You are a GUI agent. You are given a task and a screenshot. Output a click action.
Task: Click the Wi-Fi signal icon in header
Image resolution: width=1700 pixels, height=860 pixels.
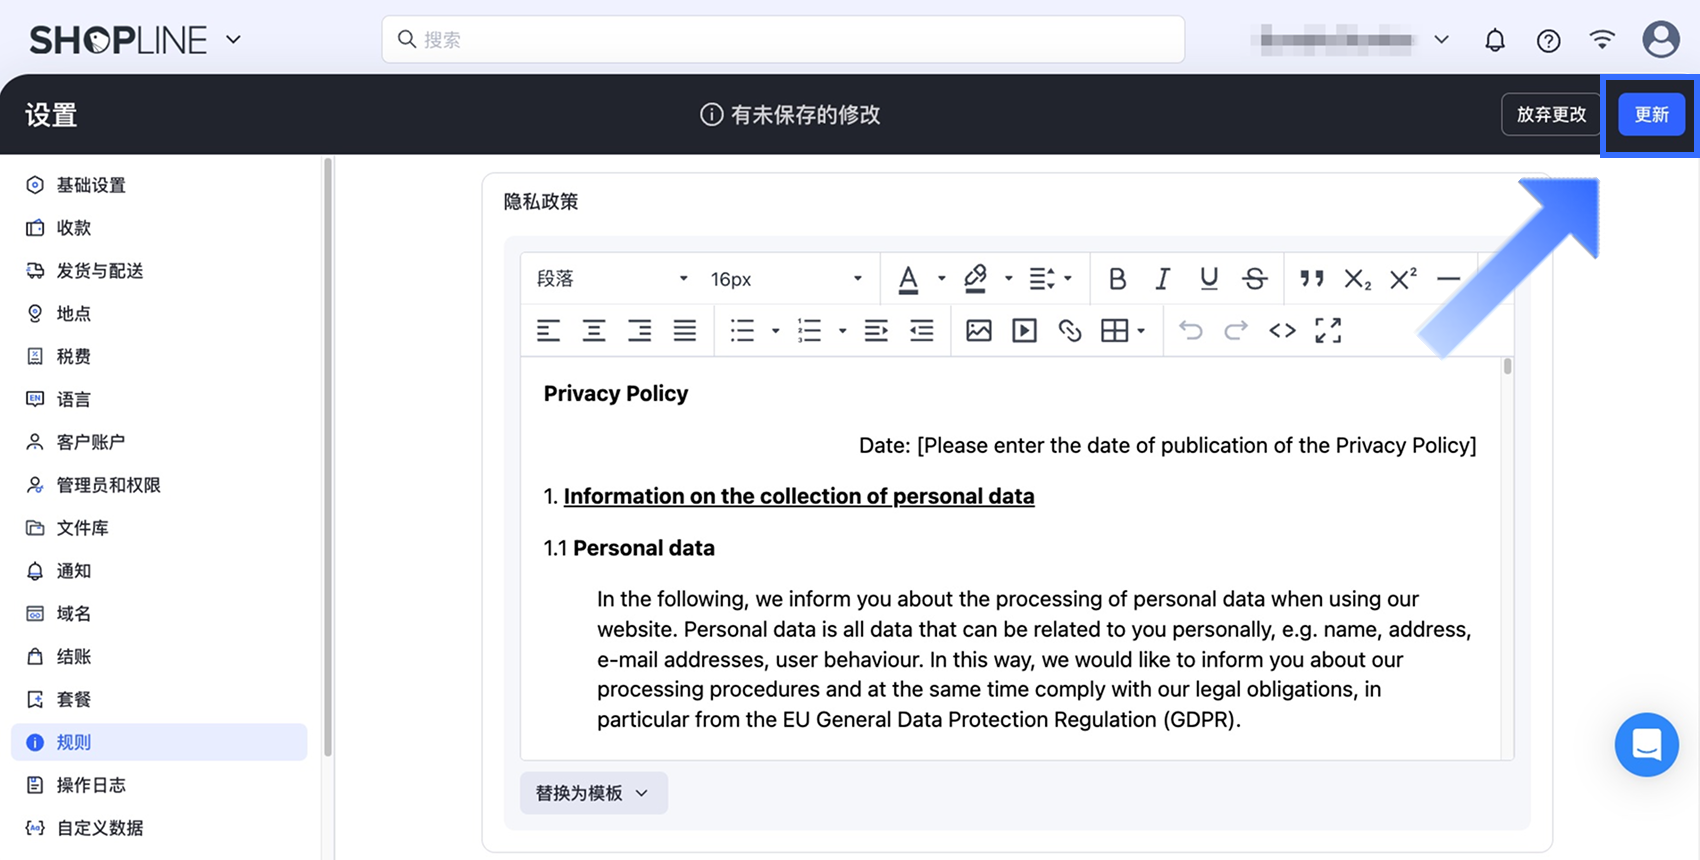[x=1602, y=40]
